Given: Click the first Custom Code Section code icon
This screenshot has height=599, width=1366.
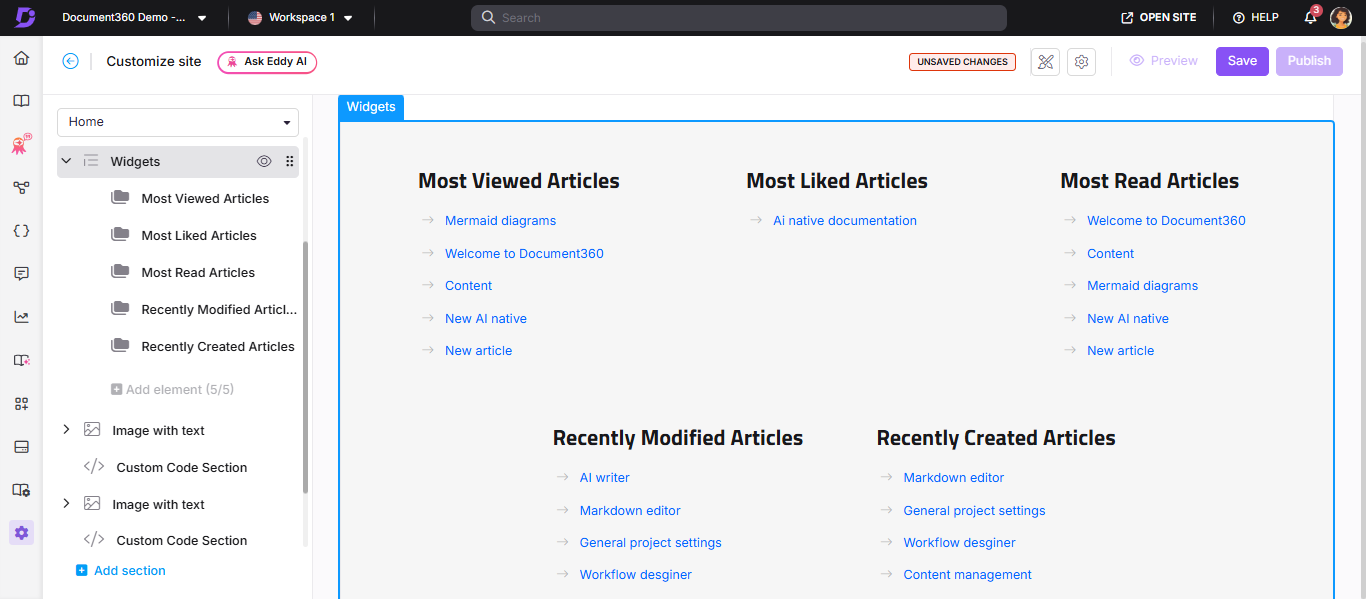Looking at the screenshot, I should pos(94,467).
